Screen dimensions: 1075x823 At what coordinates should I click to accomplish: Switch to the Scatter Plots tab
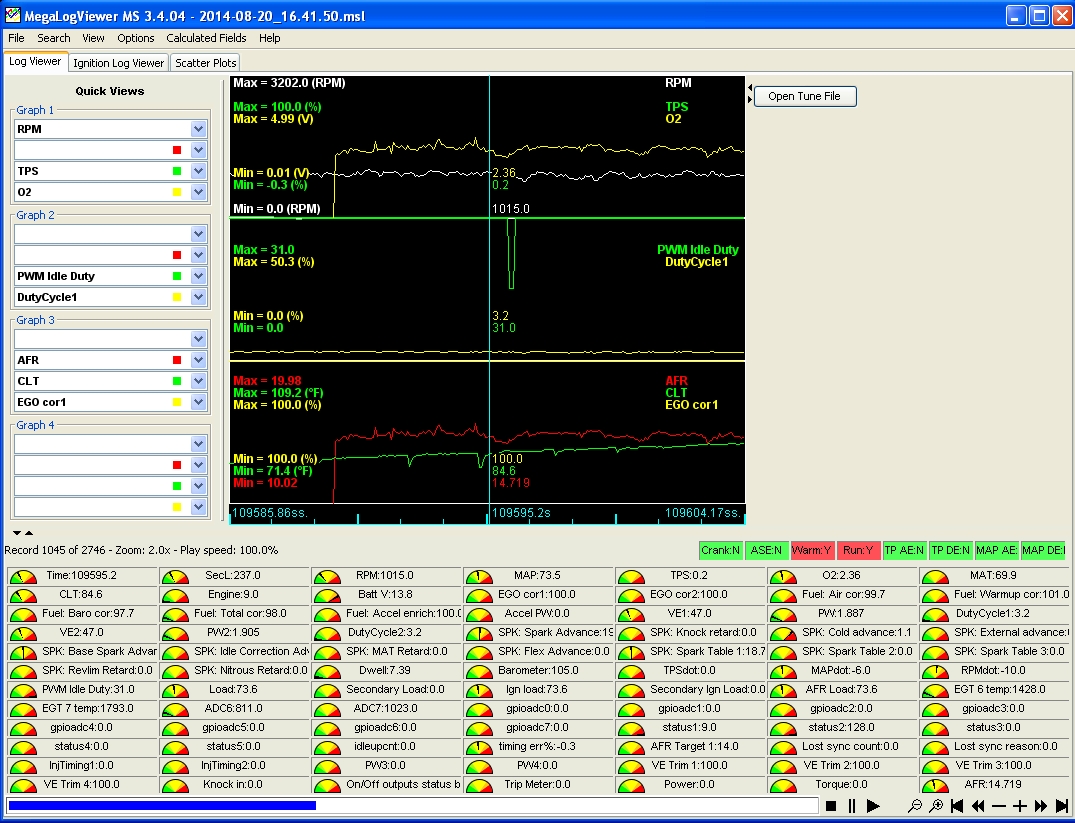pyautogui.click(x=206, y=63)
